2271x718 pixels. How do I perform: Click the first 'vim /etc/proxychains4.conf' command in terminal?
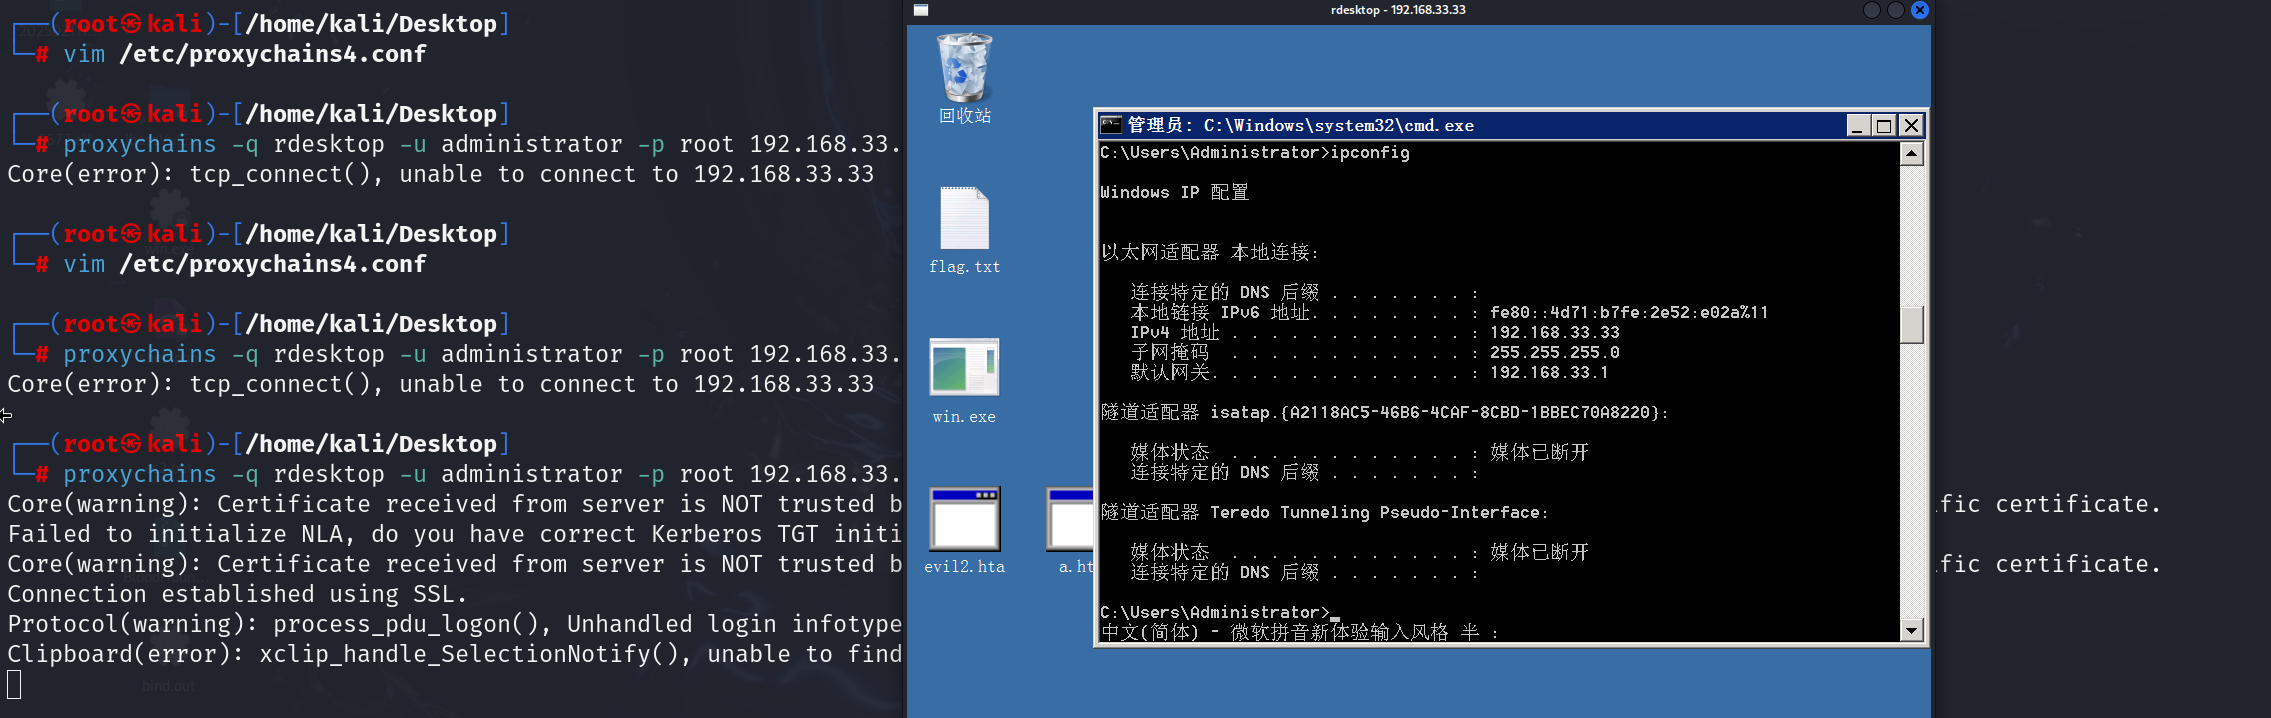click(x=245, y=54)
